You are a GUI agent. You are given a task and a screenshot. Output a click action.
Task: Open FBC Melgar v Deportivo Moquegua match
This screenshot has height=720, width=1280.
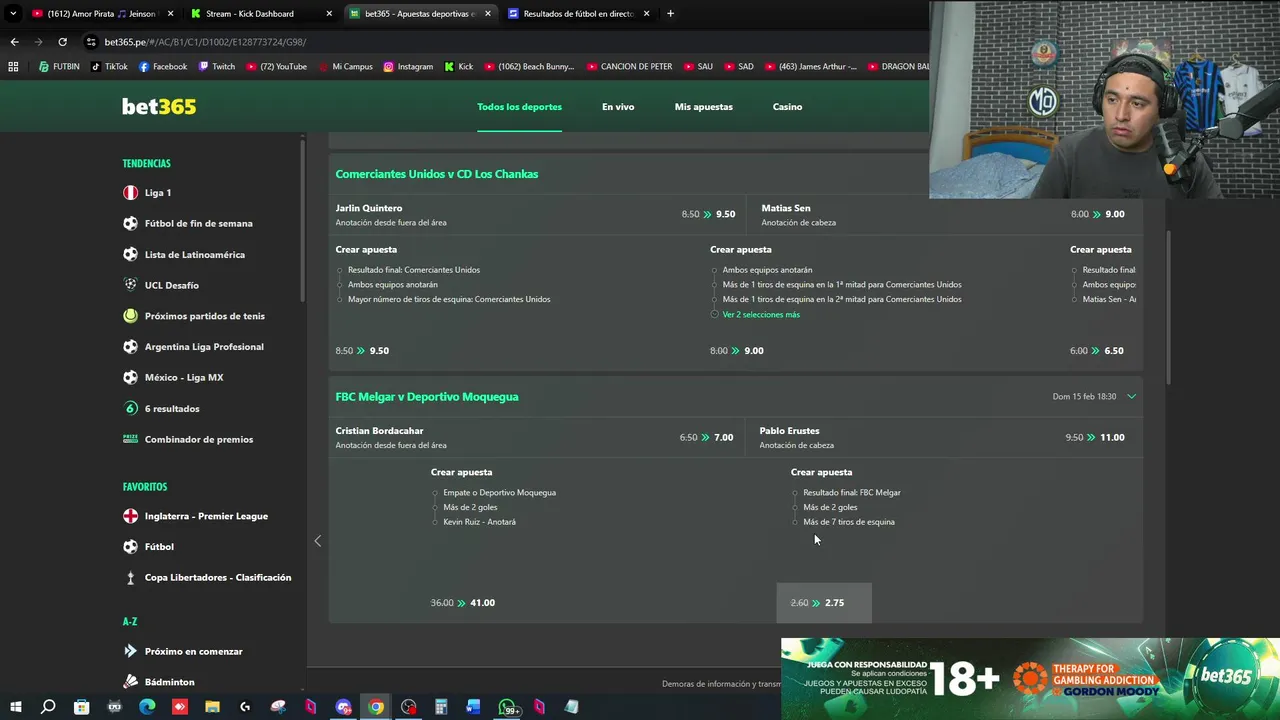pyautogui.click(x=427, y=397)
